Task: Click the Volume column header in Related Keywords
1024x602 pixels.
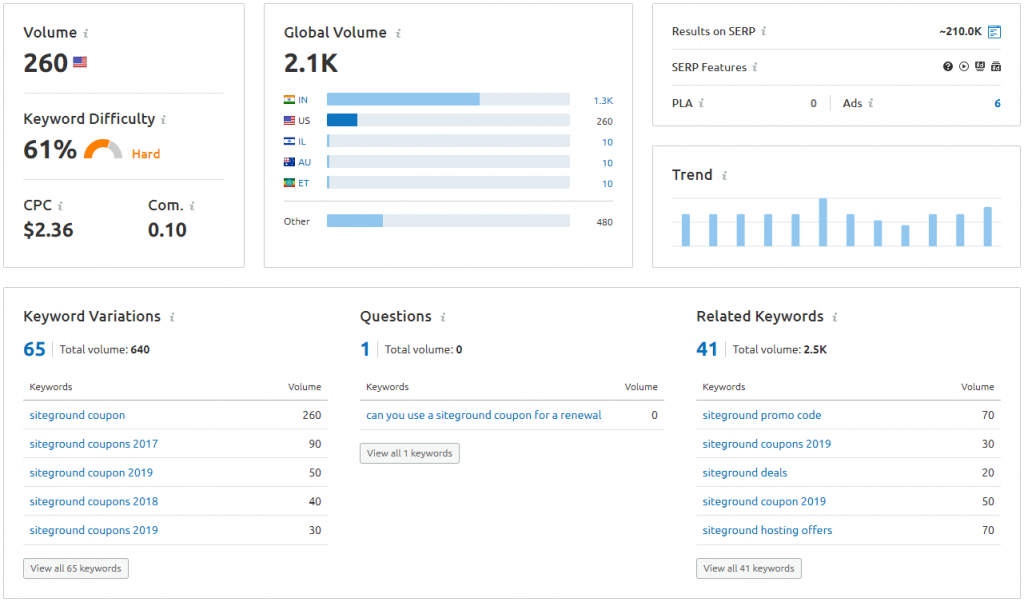Action: pyautogui.click(x=978, y=387)
